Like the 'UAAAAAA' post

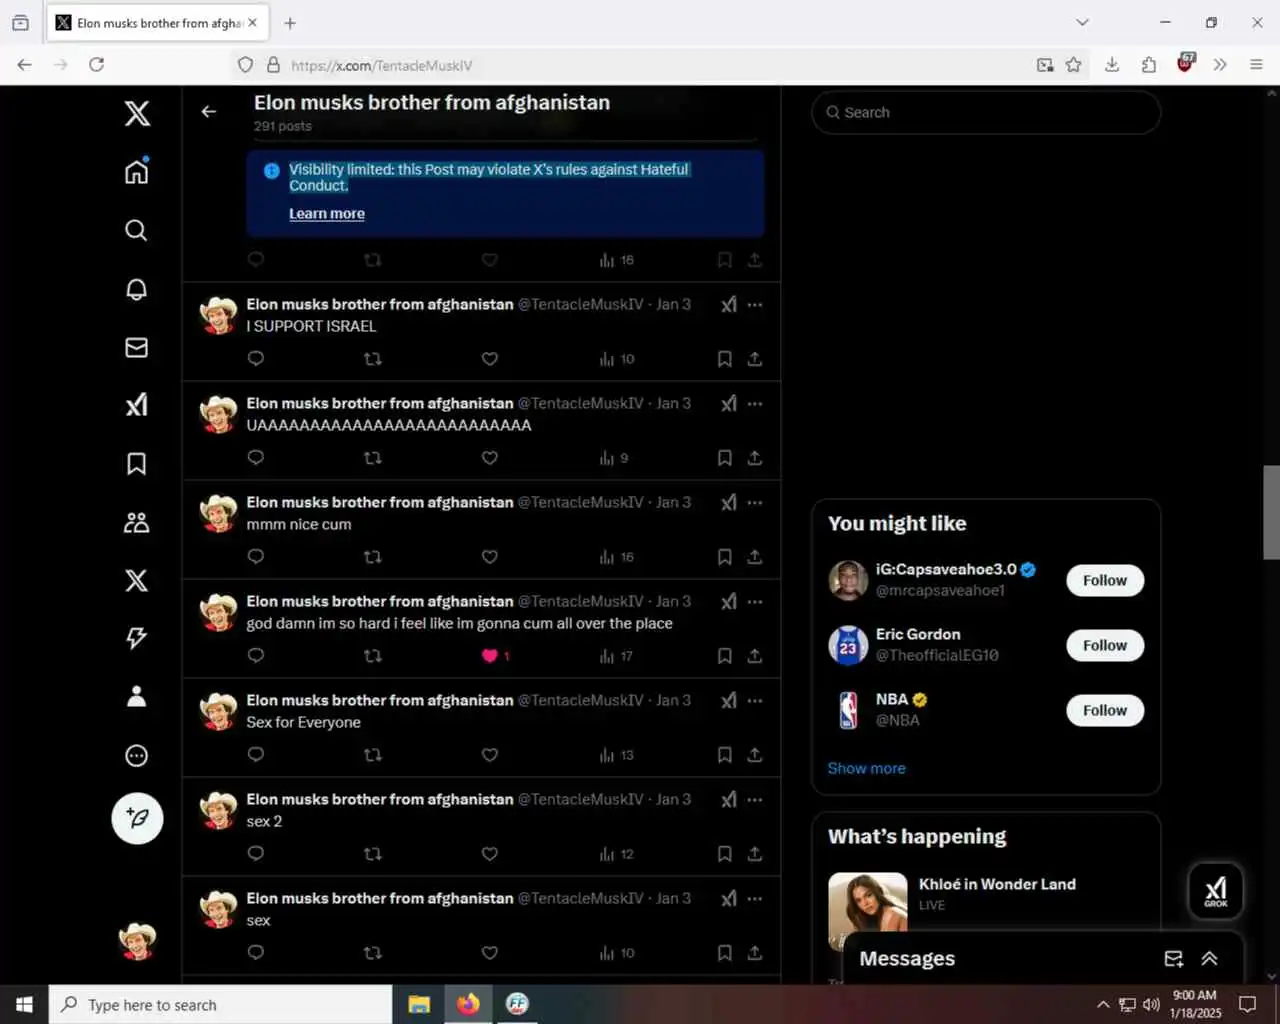point(490,458)
